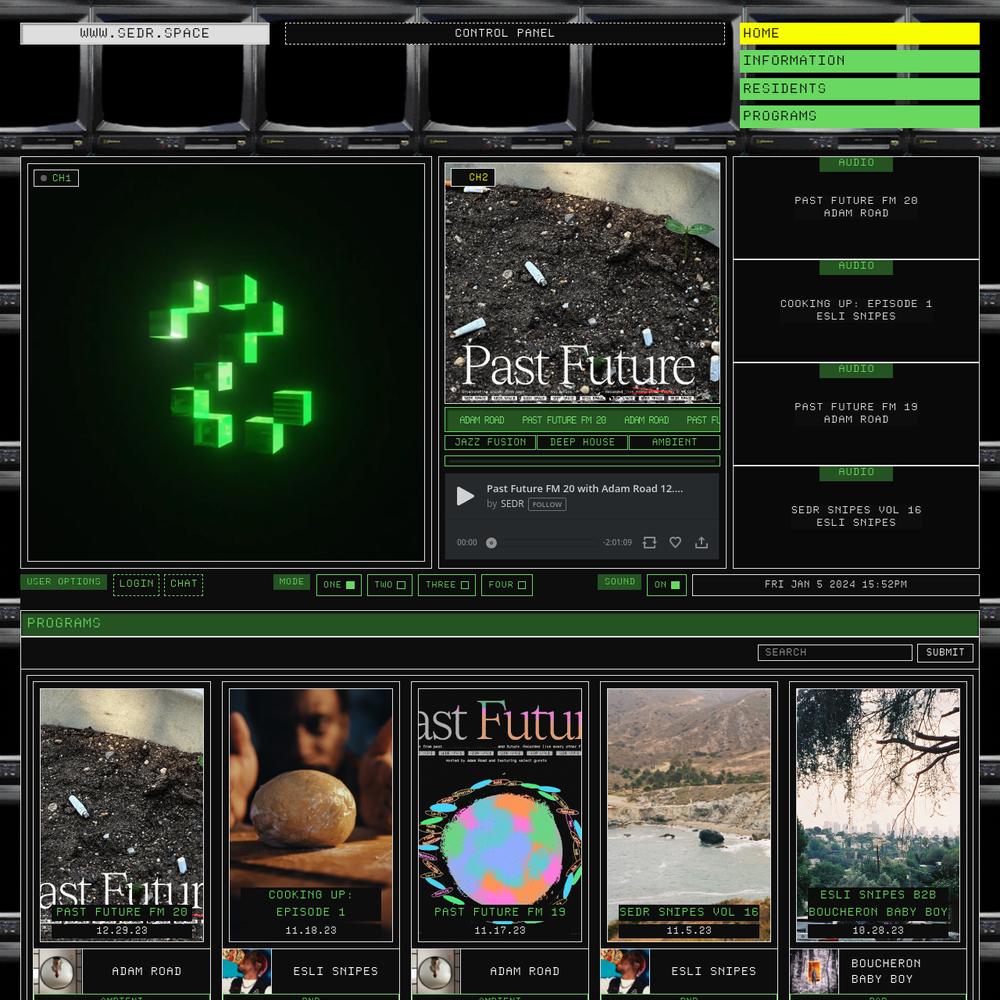Viewport: 1000px width, 1000px height.
Task: Click scrolling ticker text Past Future FM 20
Action: coord(564,420)
